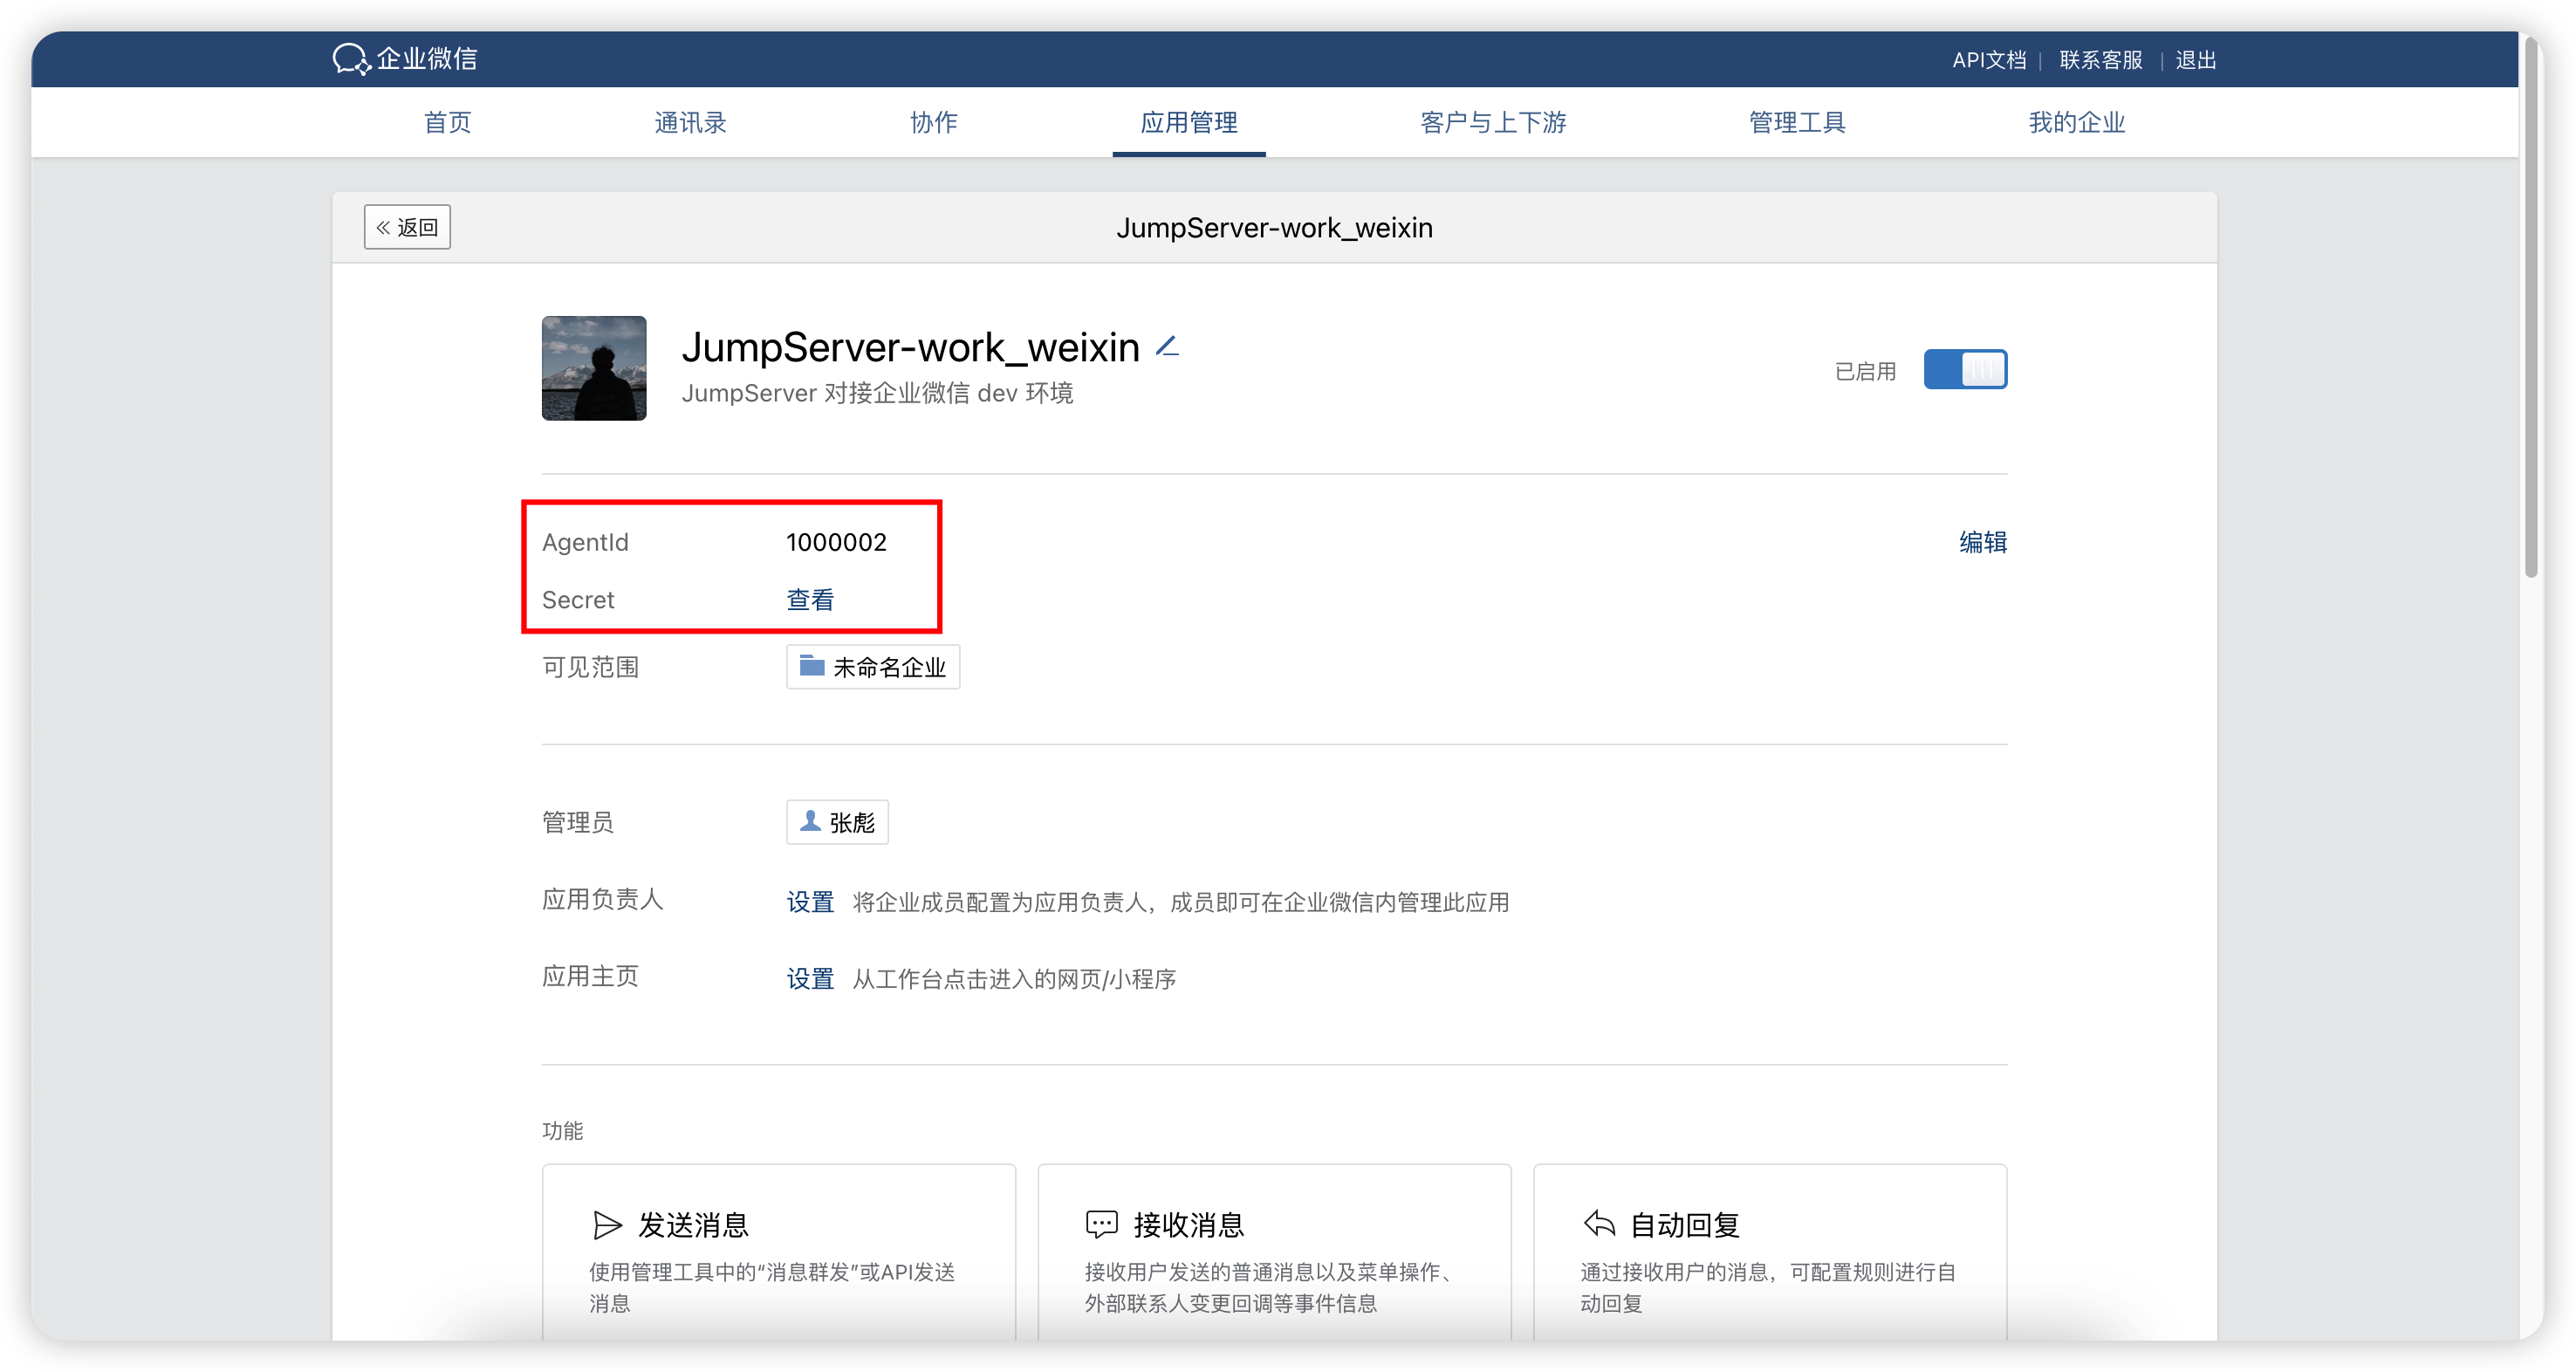Click the 返回 back button
This screenshot has height=1372, width=2576.
[x=407, y=227]
